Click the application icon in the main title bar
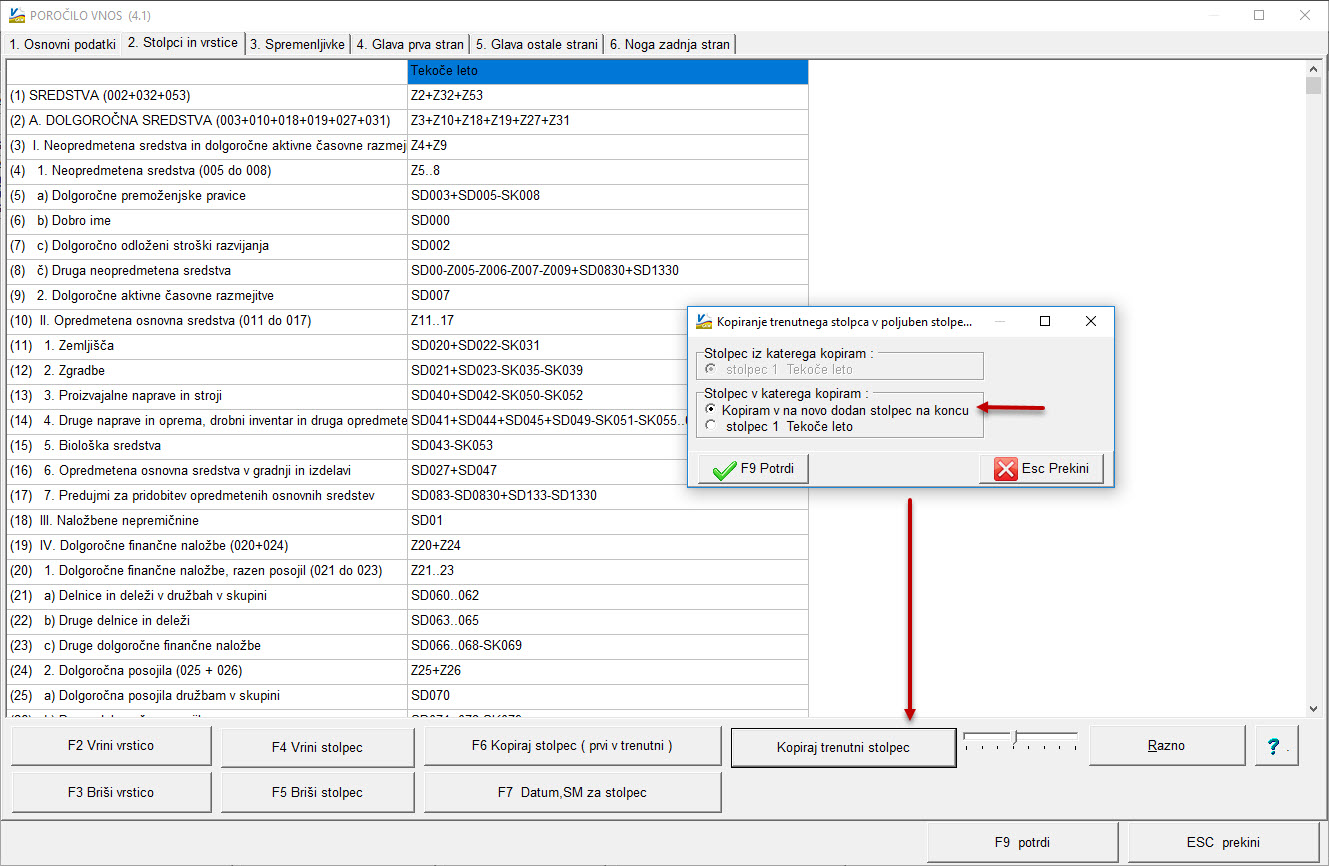 click(x=17, y=15)
